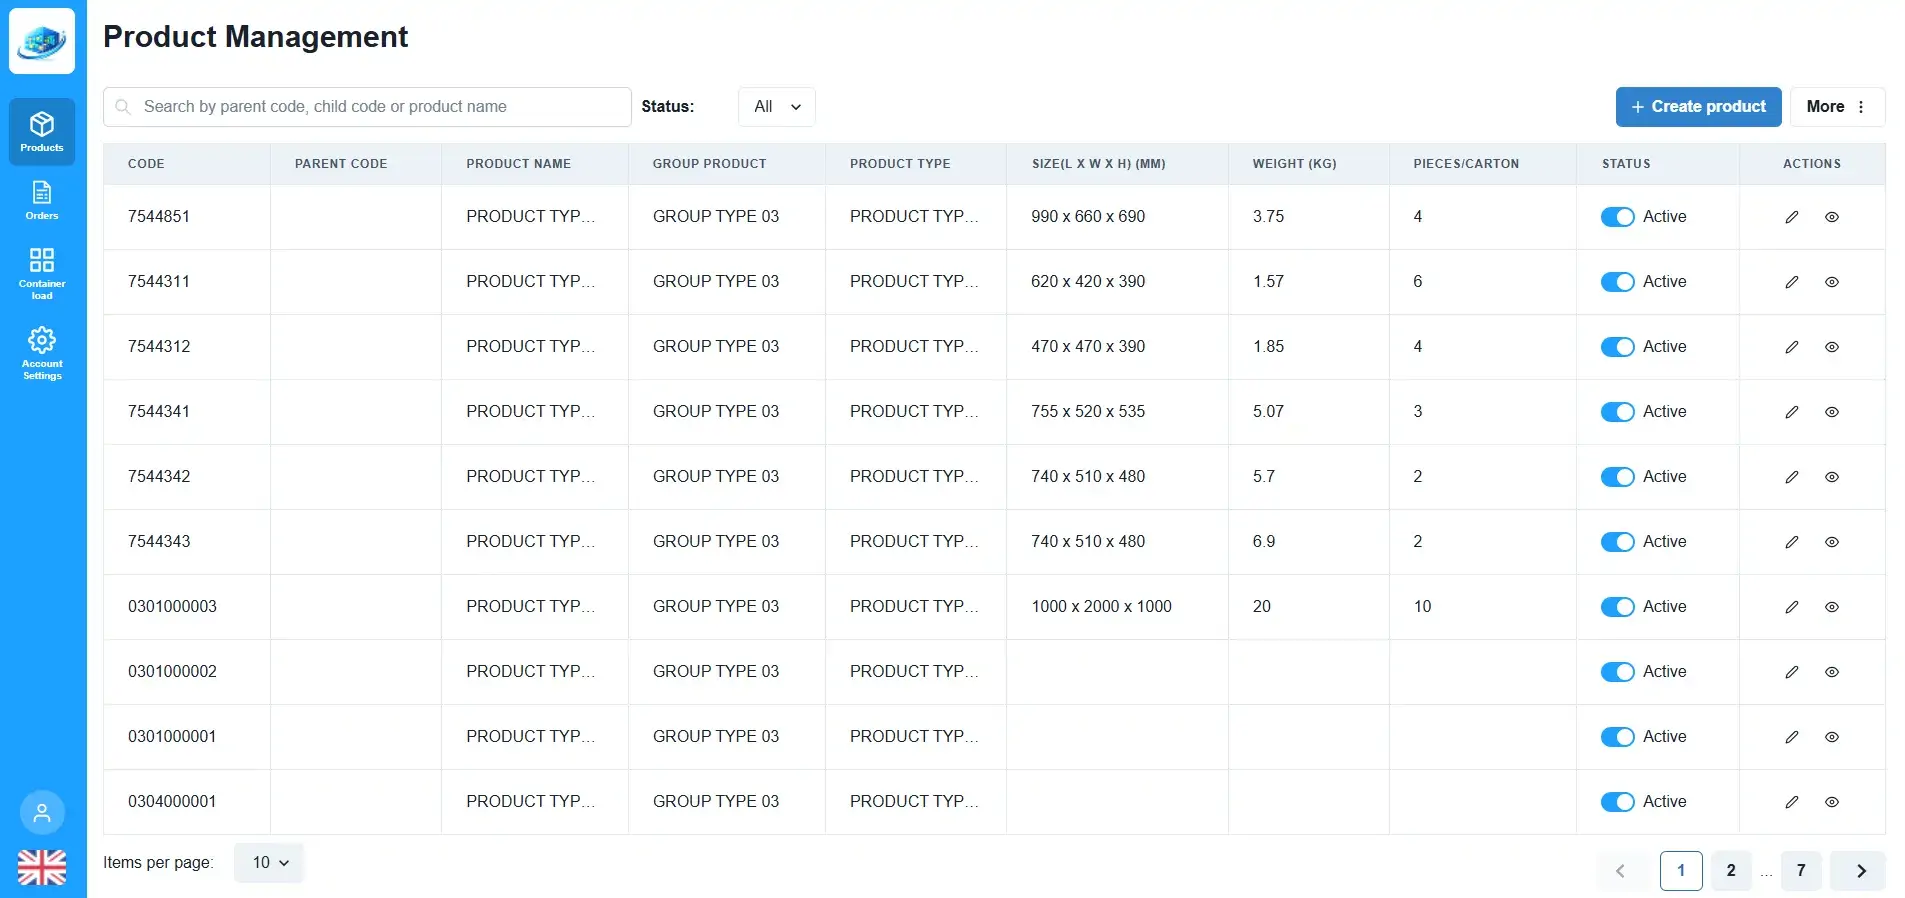The height and width of the screenshot is (898, 1905).
Task: Select page 1 in pagination
Action: 1681,871
